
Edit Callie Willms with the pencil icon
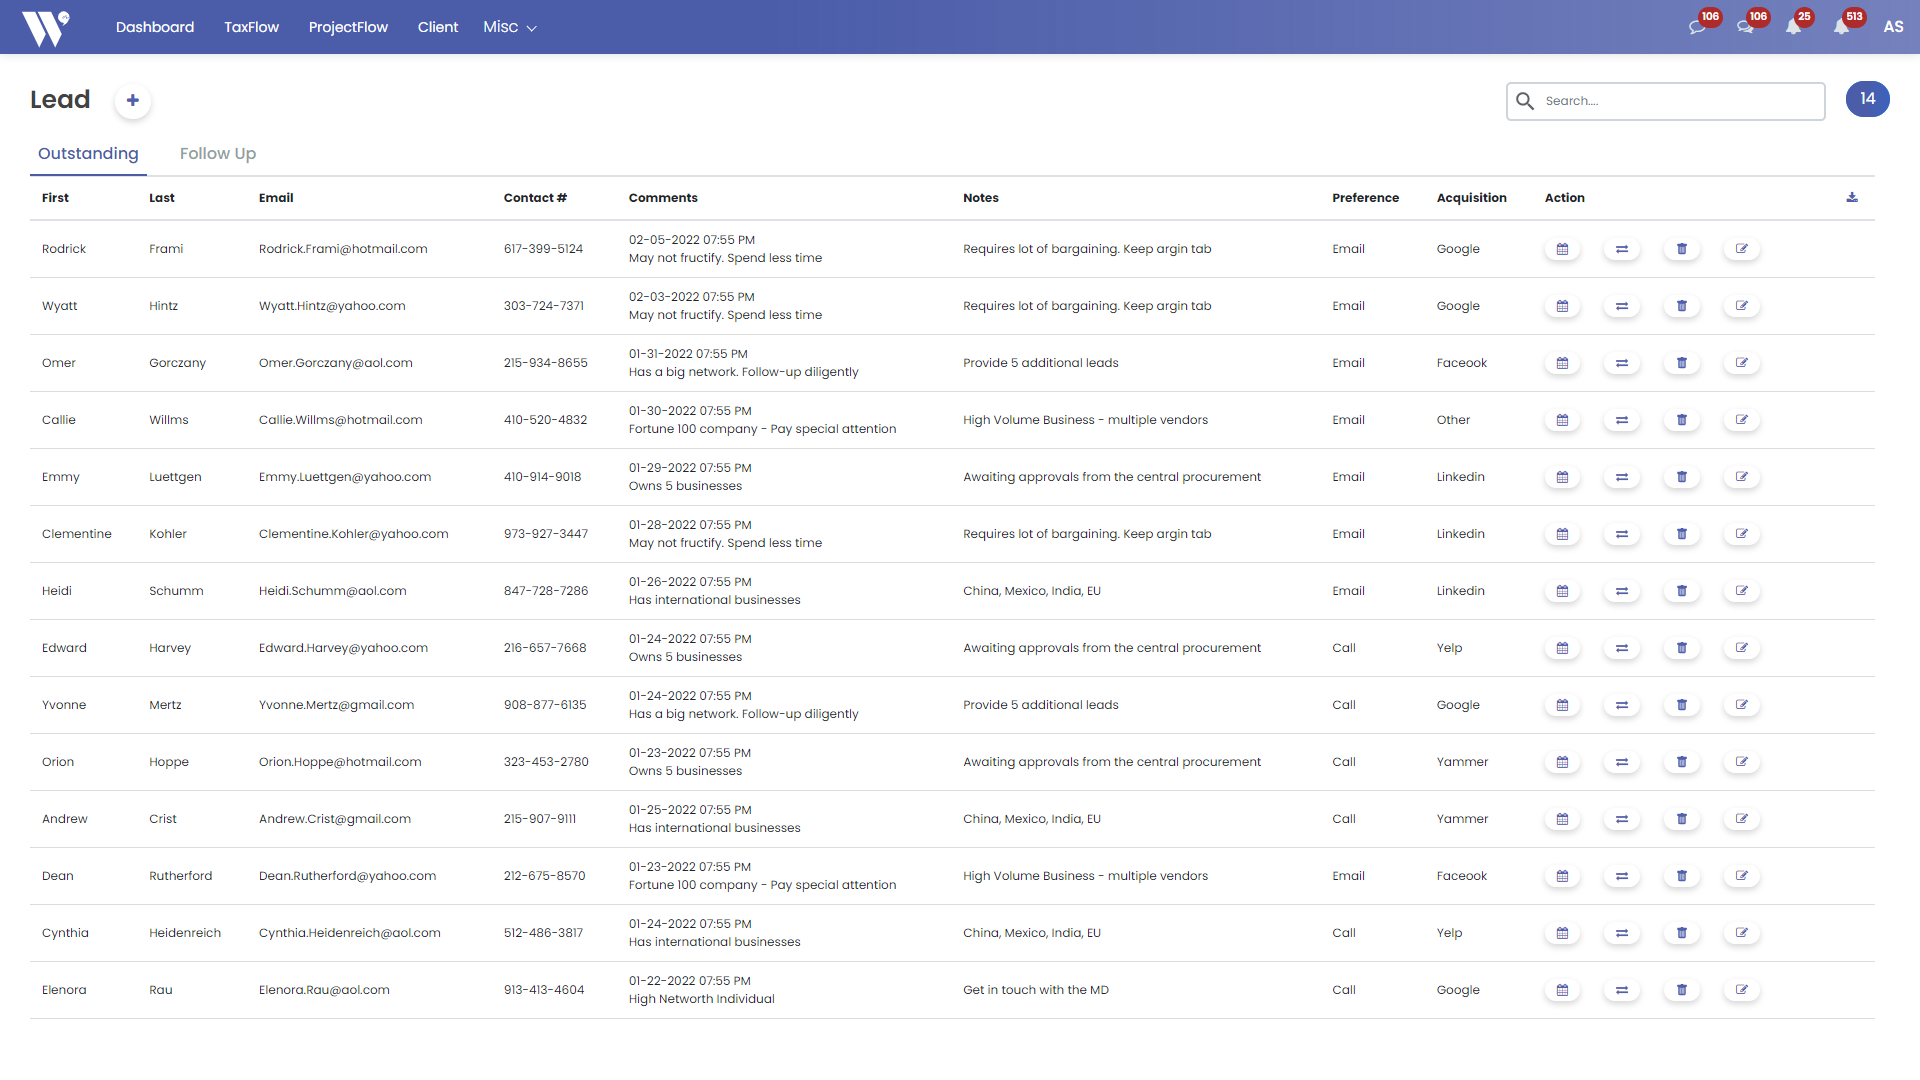tap(1742, 420)
